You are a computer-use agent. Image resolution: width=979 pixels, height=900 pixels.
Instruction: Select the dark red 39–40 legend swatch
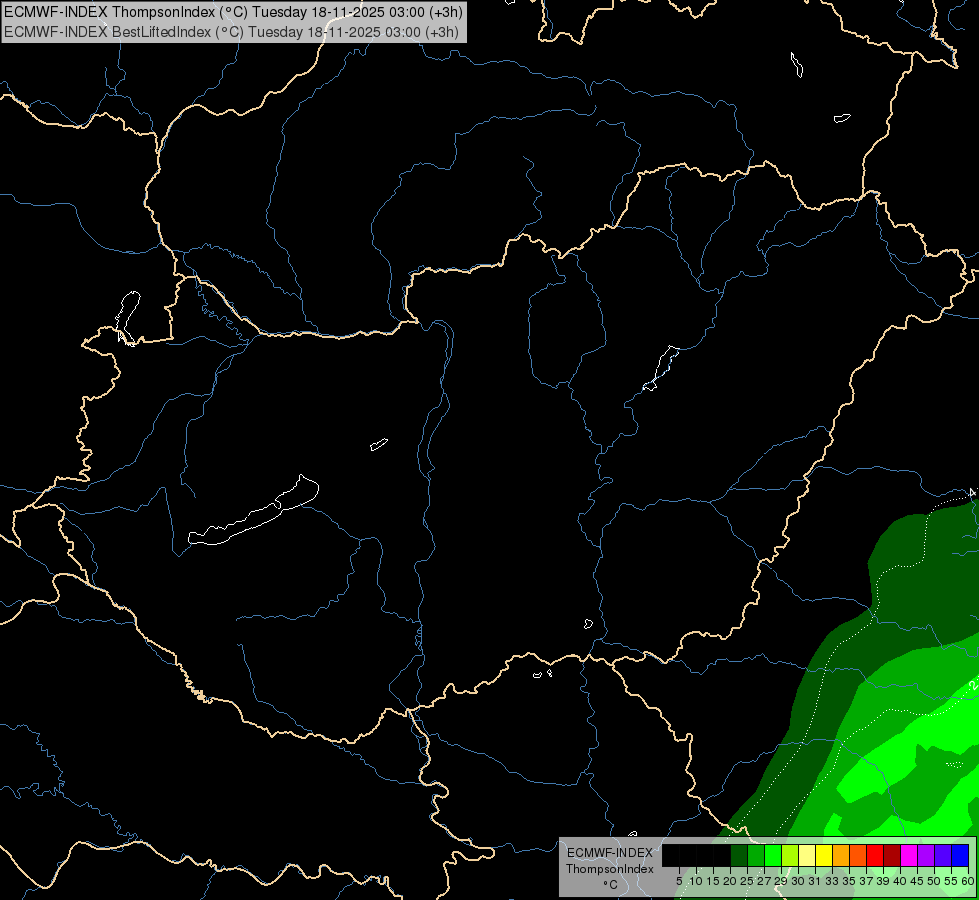892,855
